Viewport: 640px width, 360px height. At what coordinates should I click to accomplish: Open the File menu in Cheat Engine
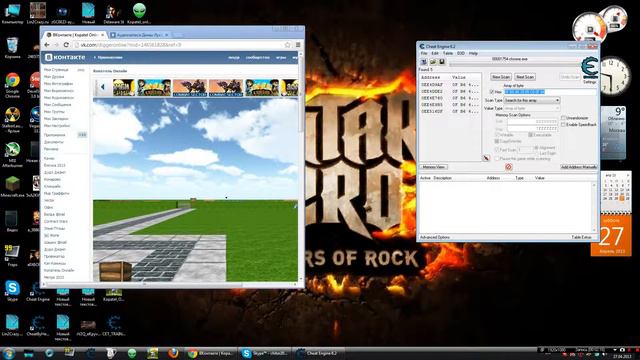[424, 53]
